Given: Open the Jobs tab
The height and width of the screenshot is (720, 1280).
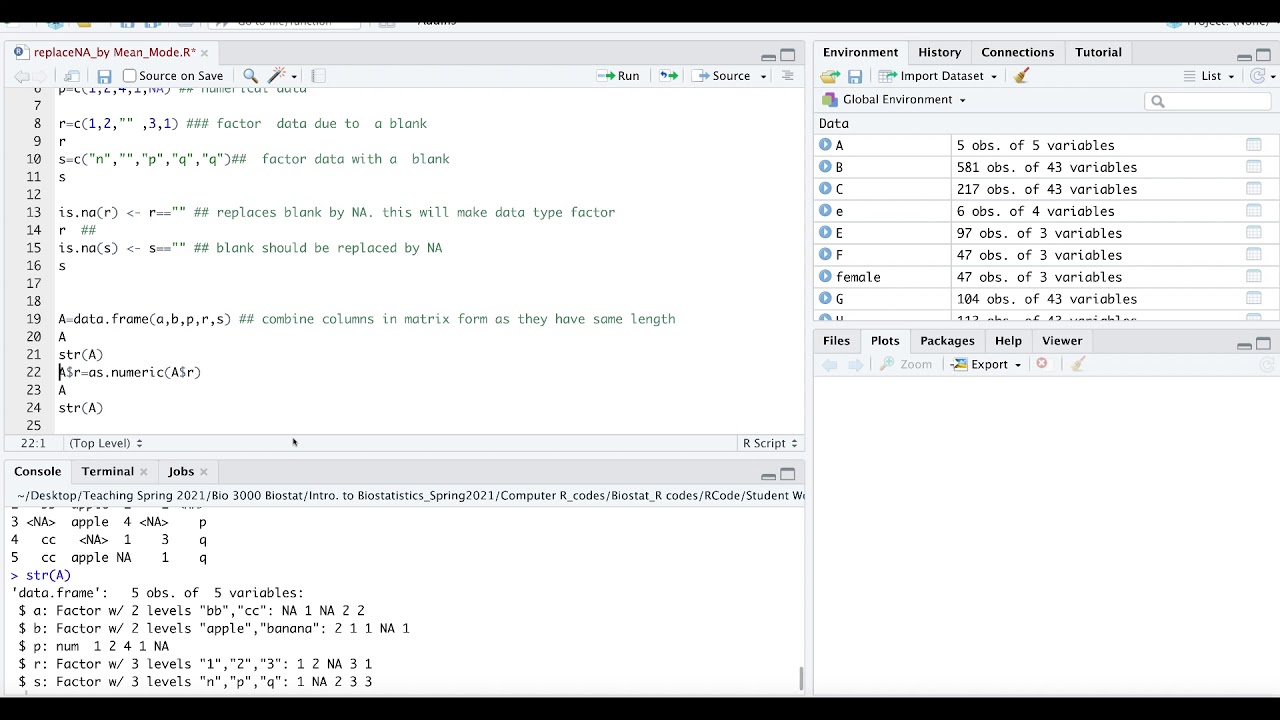Looking at the screenshot, I should coord(181,471).
